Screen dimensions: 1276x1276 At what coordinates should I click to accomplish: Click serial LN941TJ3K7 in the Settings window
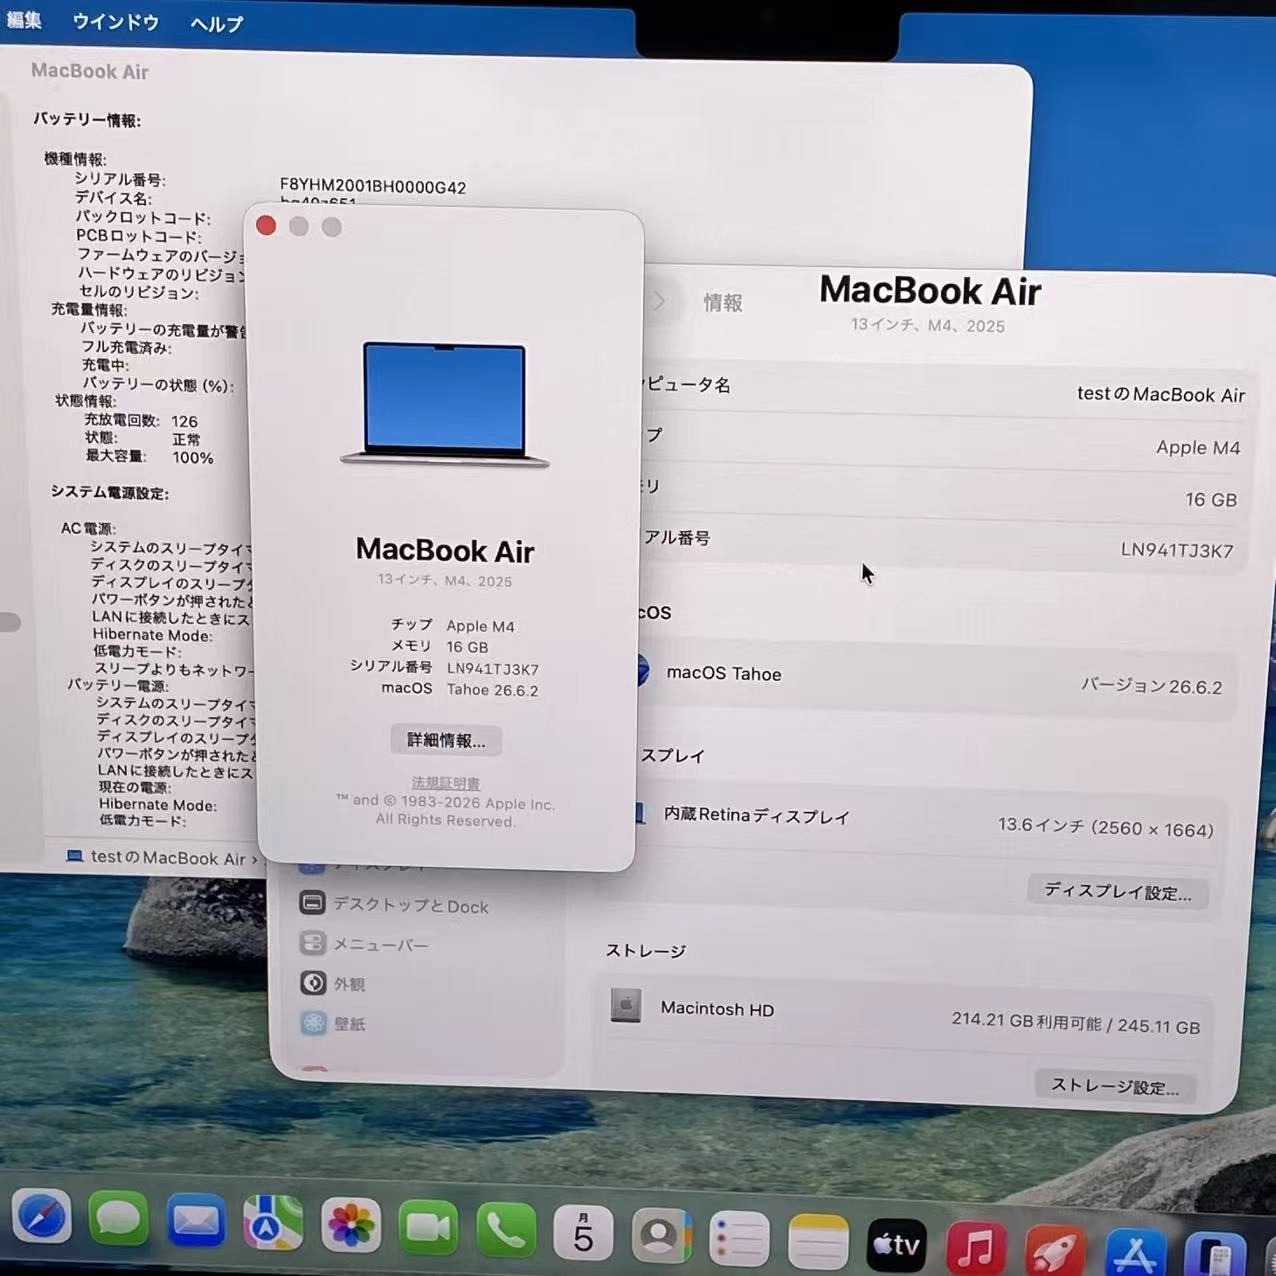(x=1177, y=550)
